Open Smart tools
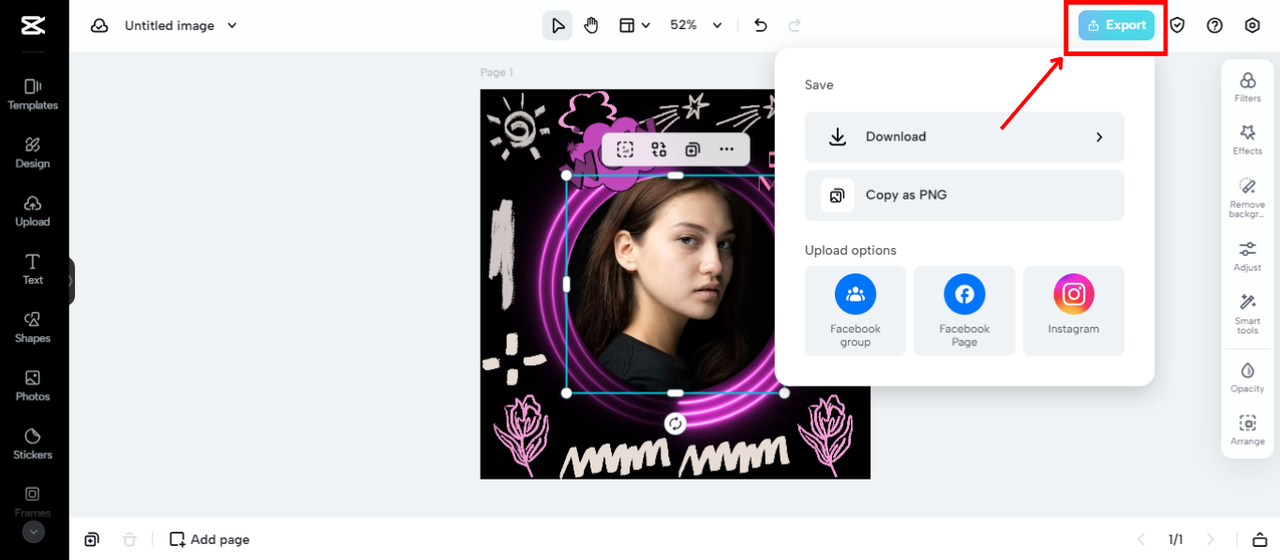Image resolution: width=1280 pixels, height=560 pixels. click(1247, 314)
